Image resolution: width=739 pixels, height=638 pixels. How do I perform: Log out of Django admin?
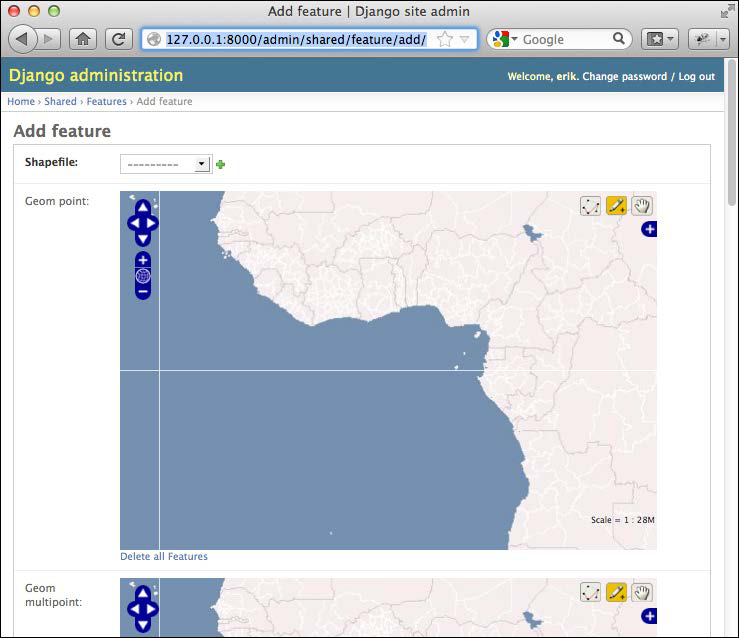coord(697,76)
